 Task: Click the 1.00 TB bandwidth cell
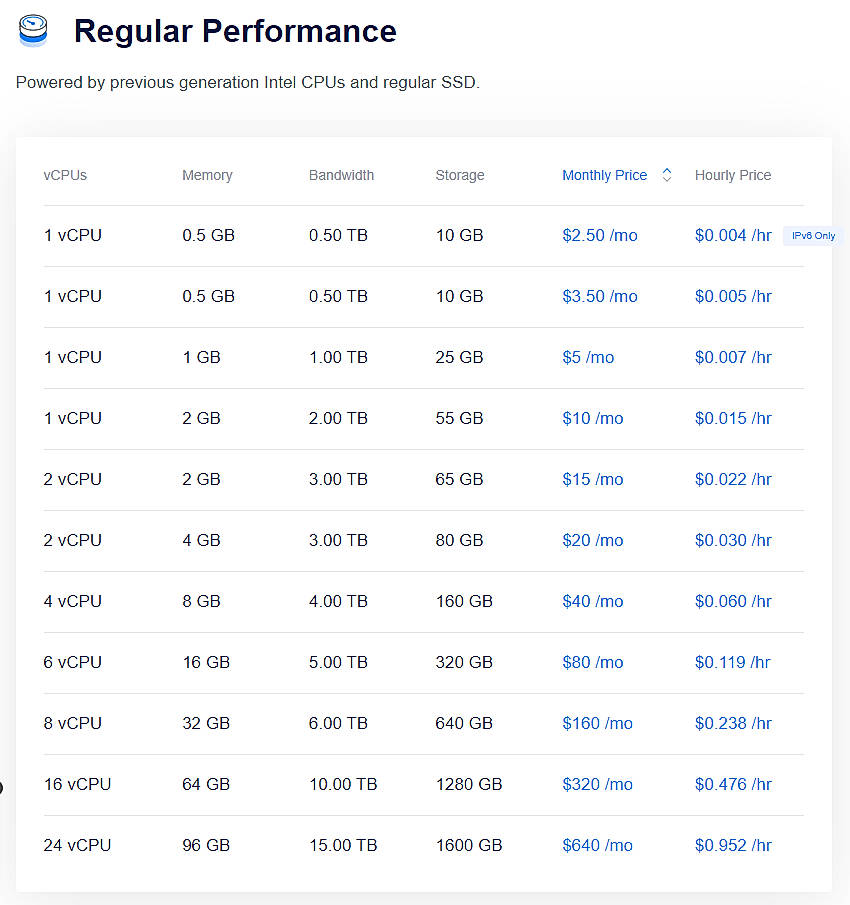(x=338, y=357)
